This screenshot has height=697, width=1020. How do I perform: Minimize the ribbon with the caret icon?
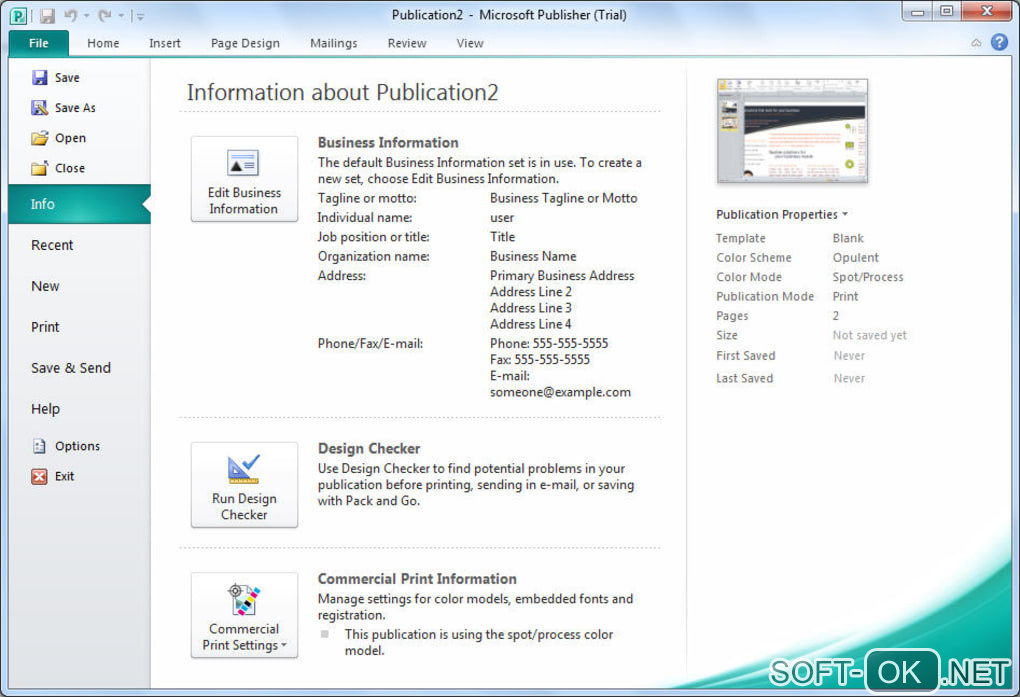click(976, 43)
